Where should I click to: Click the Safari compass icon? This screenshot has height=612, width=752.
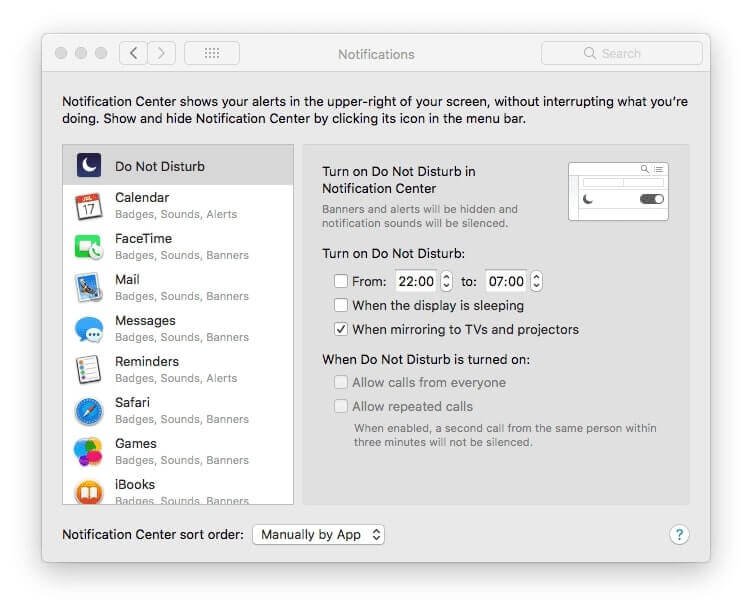[89, 412]
